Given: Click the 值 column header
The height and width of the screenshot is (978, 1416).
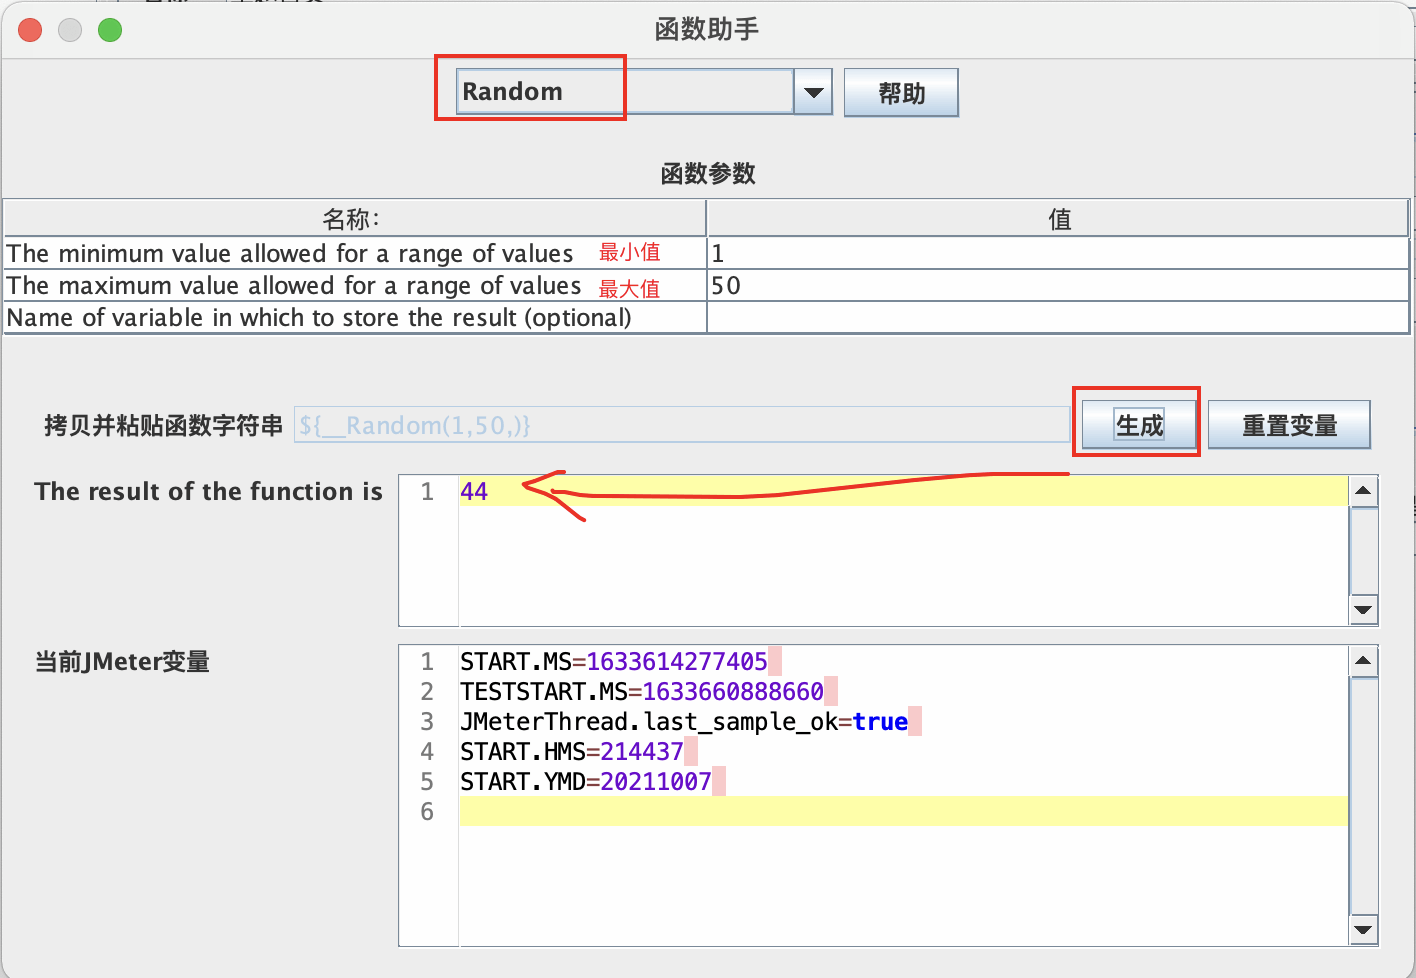Looking at the screenshot, I should point(1058,219).
